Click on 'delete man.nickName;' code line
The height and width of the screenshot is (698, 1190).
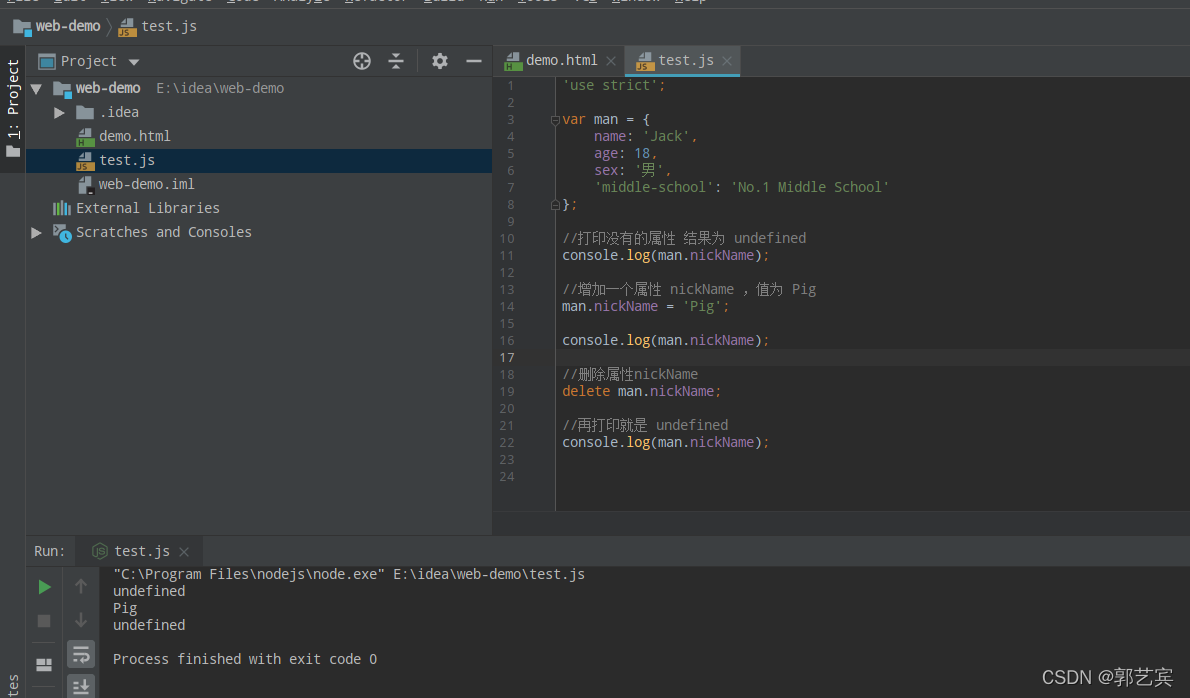(641, 391)
